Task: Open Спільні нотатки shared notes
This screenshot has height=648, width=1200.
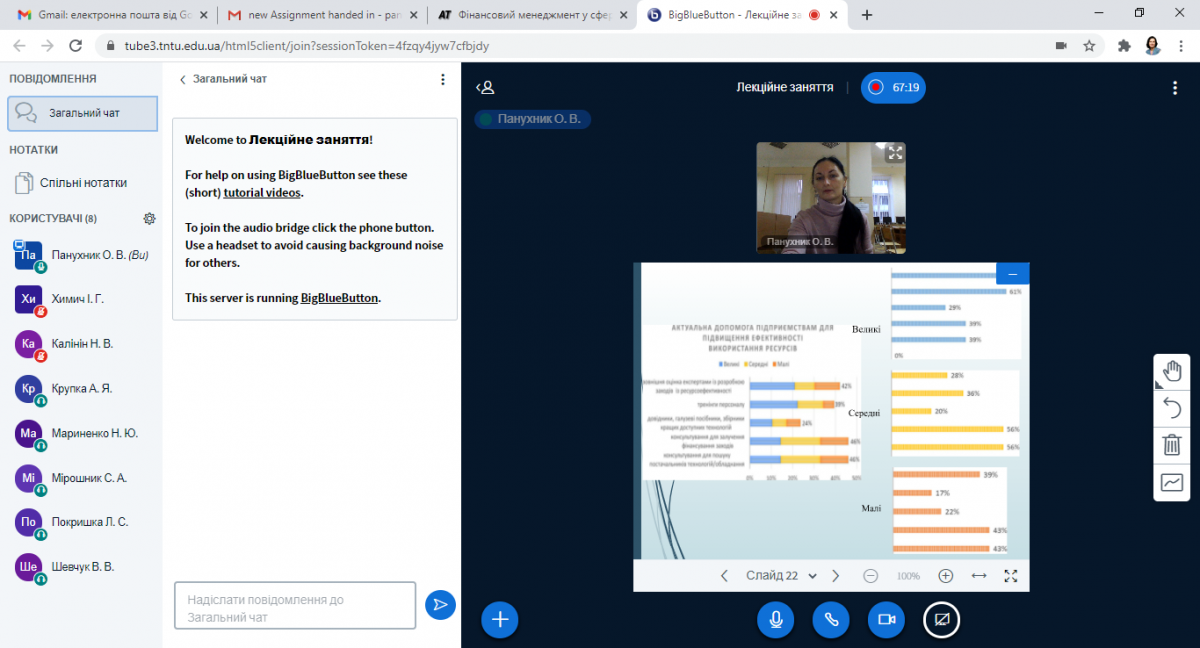Action: (x=83, y=183)
